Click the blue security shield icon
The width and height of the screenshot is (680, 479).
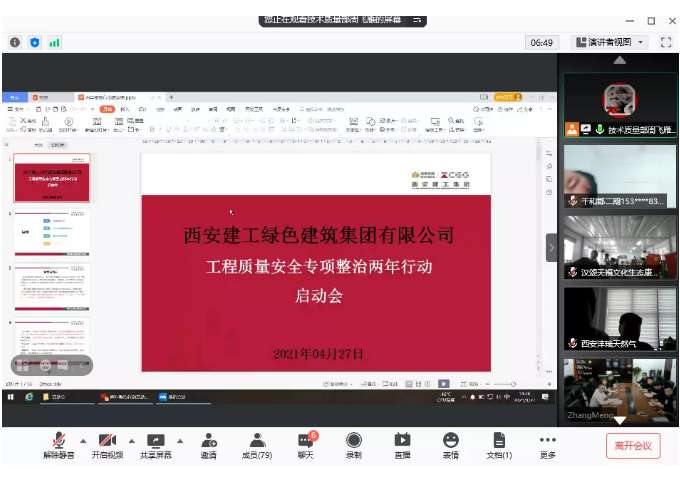point(35,42)
